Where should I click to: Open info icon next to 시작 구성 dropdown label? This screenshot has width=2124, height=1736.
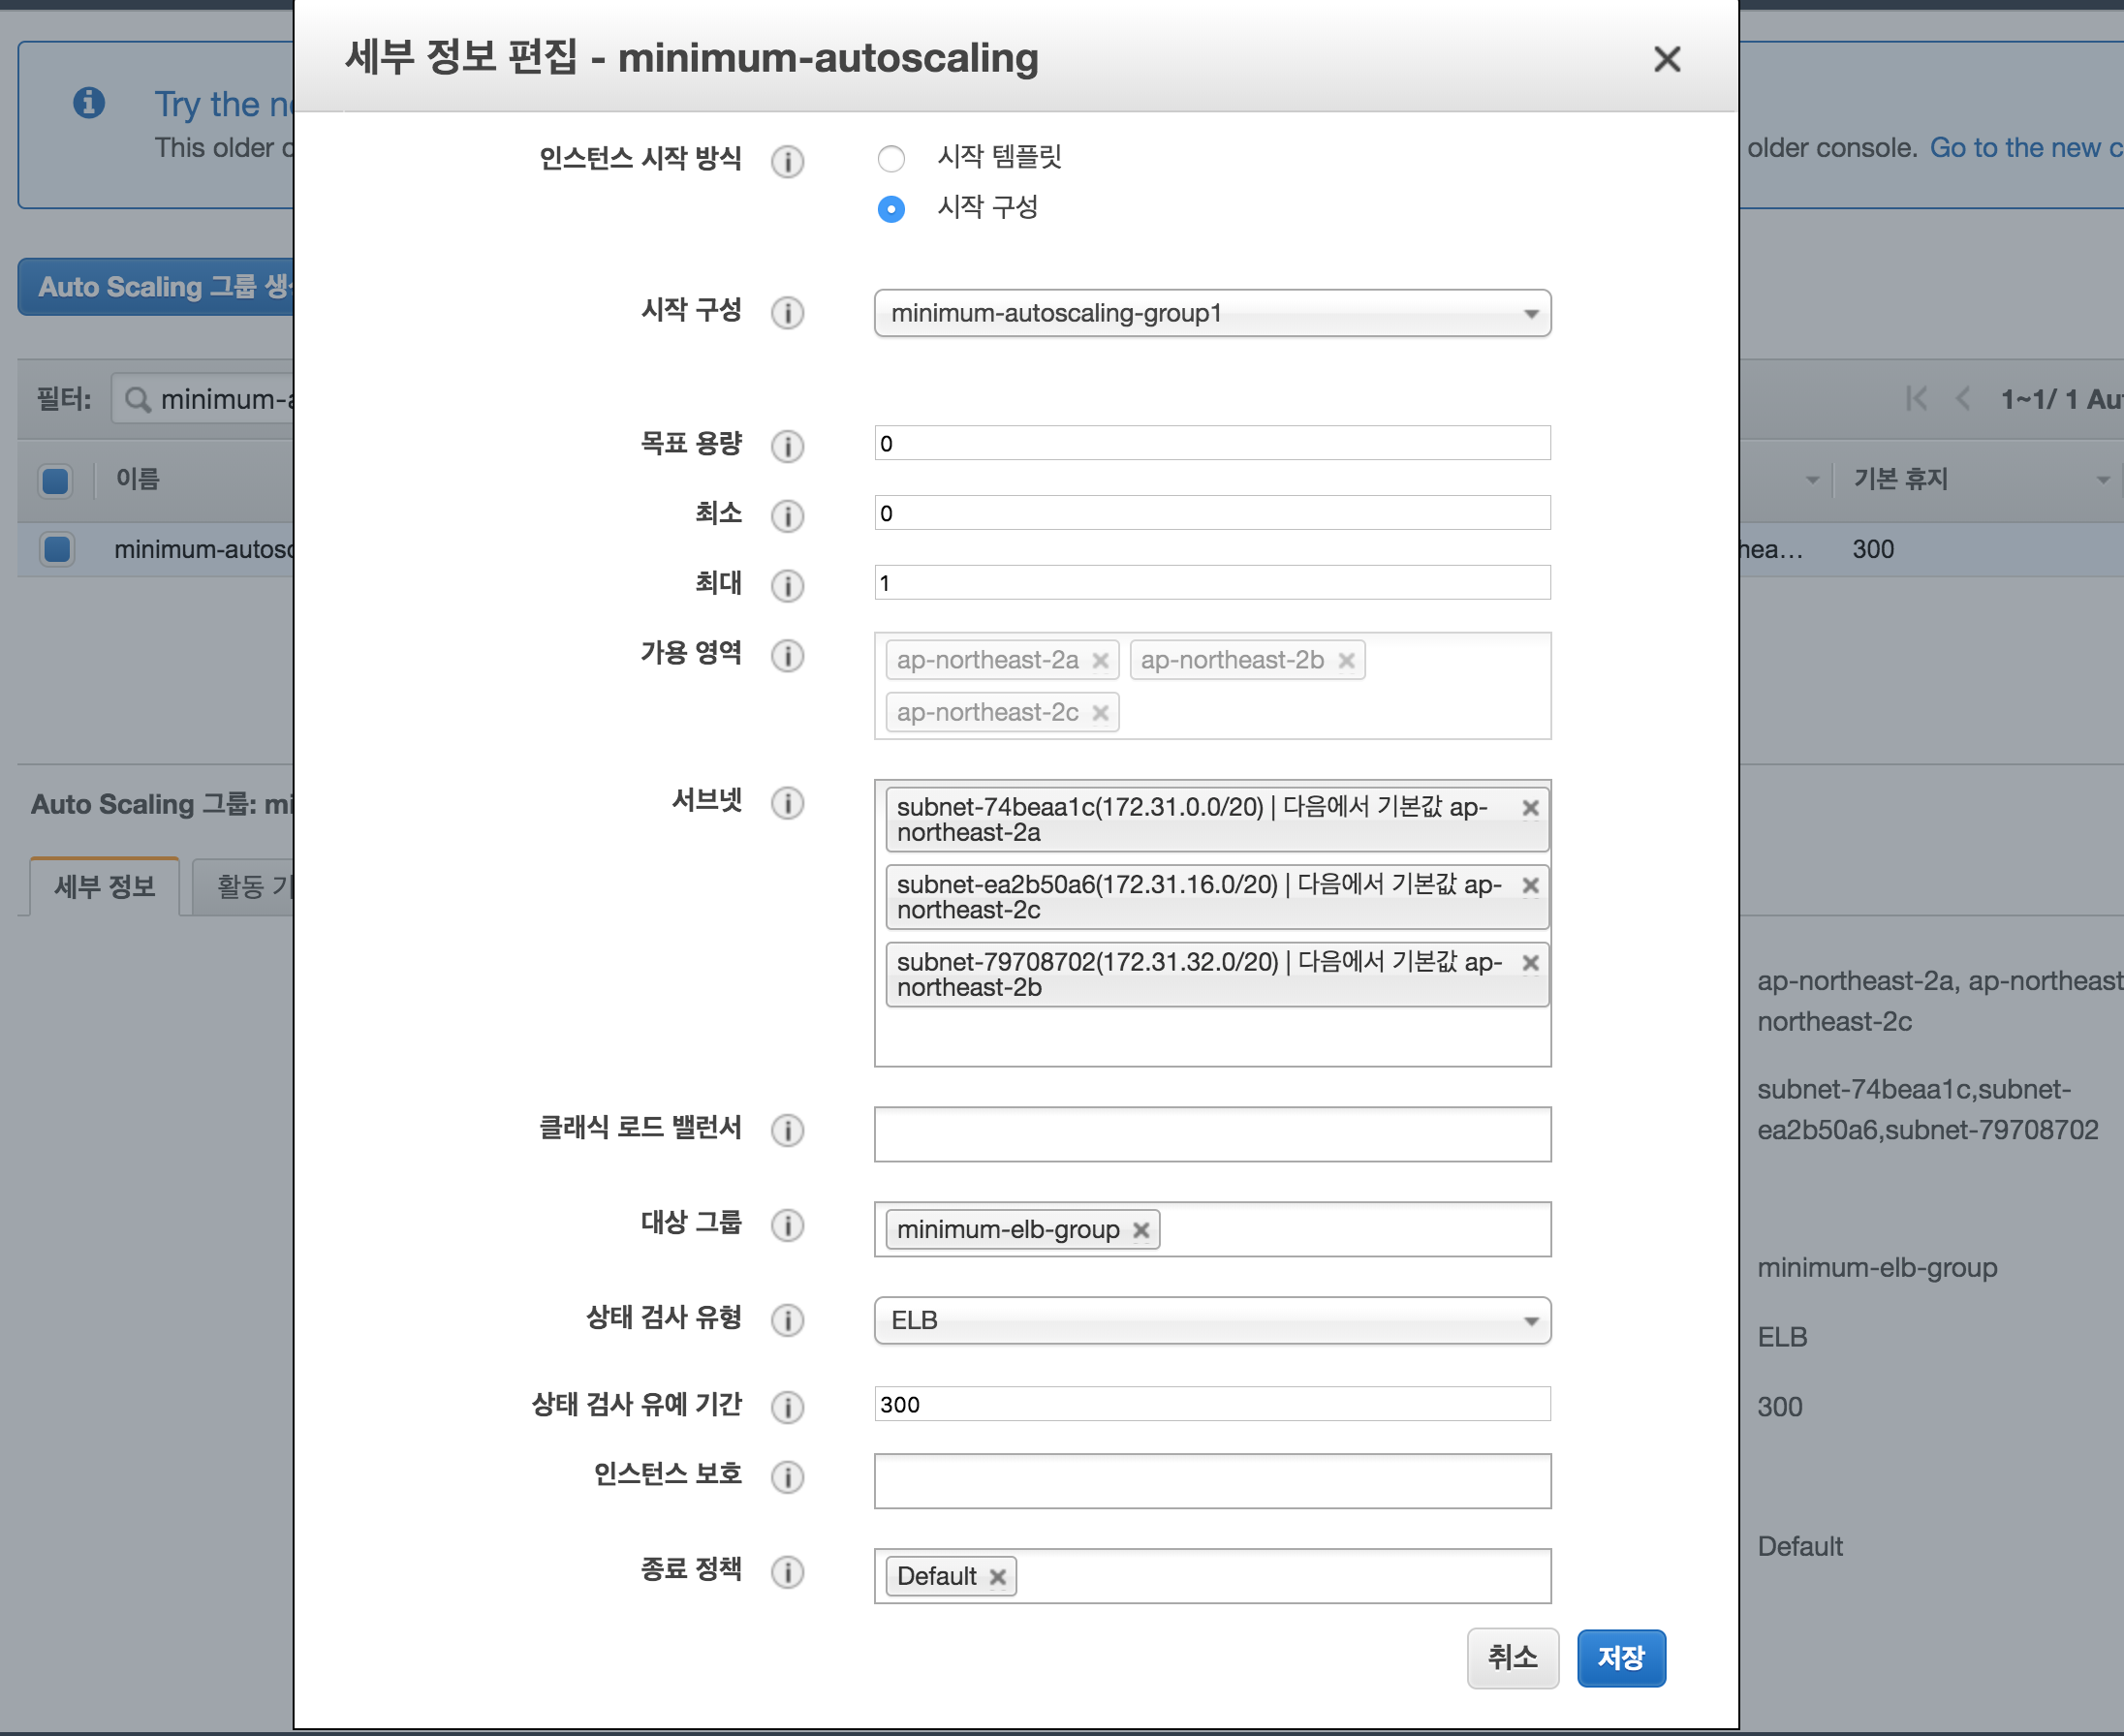pyautogui.click(x=787, y=313)
